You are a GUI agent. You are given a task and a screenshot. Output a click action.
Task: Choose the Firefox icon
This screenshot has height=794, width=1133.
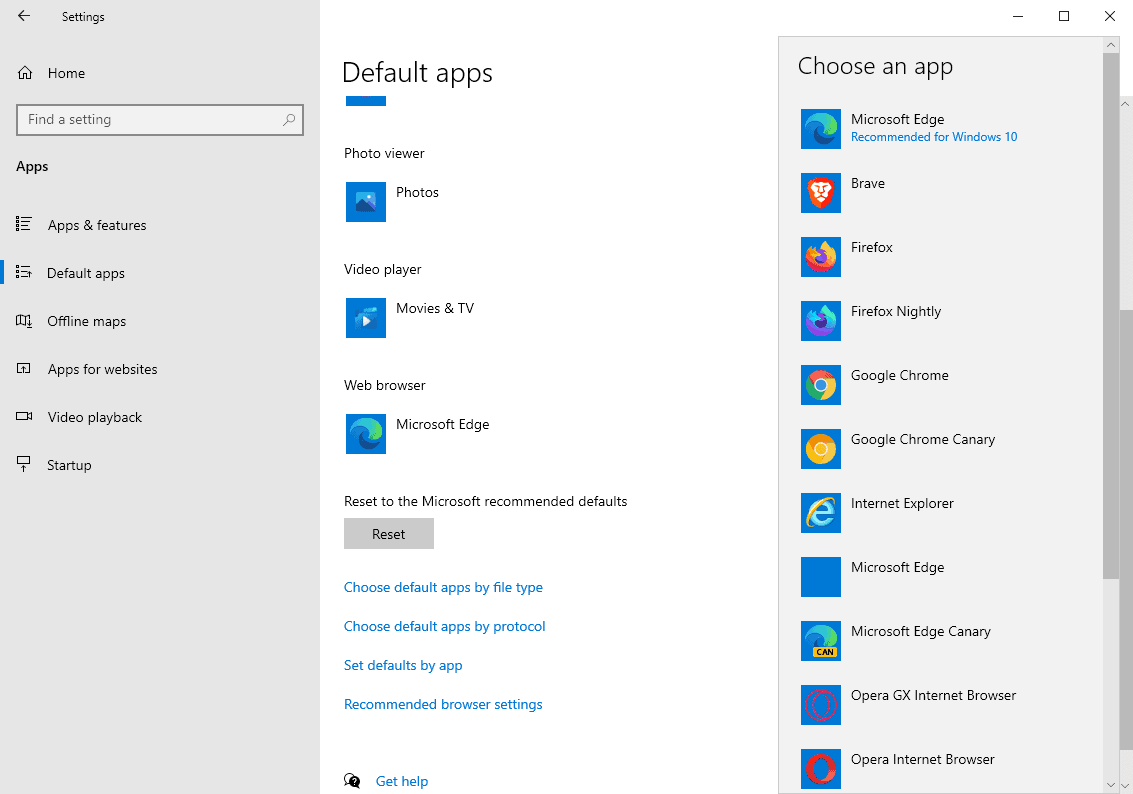coord(821,256)
